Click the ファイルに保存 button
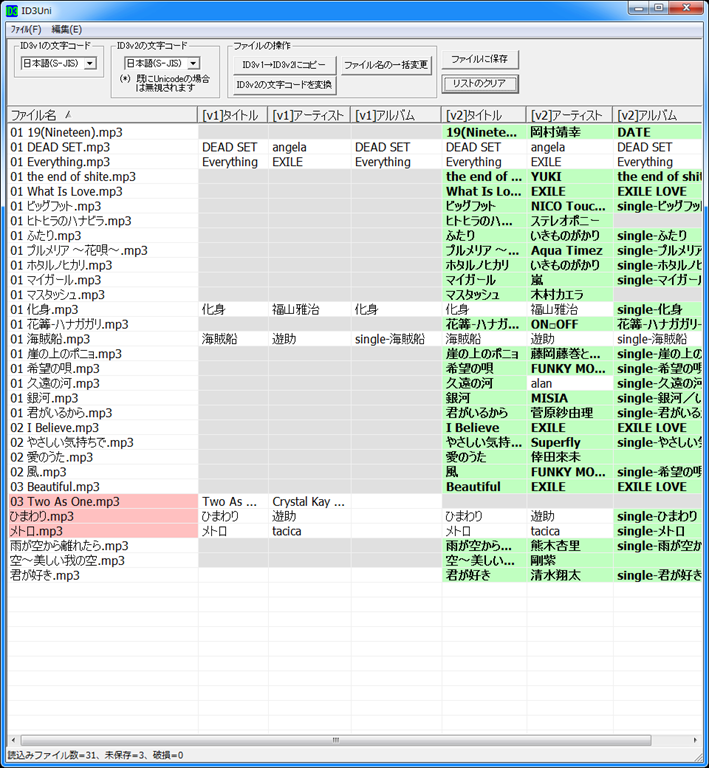709x768 pixels. [x=480, y=59]
